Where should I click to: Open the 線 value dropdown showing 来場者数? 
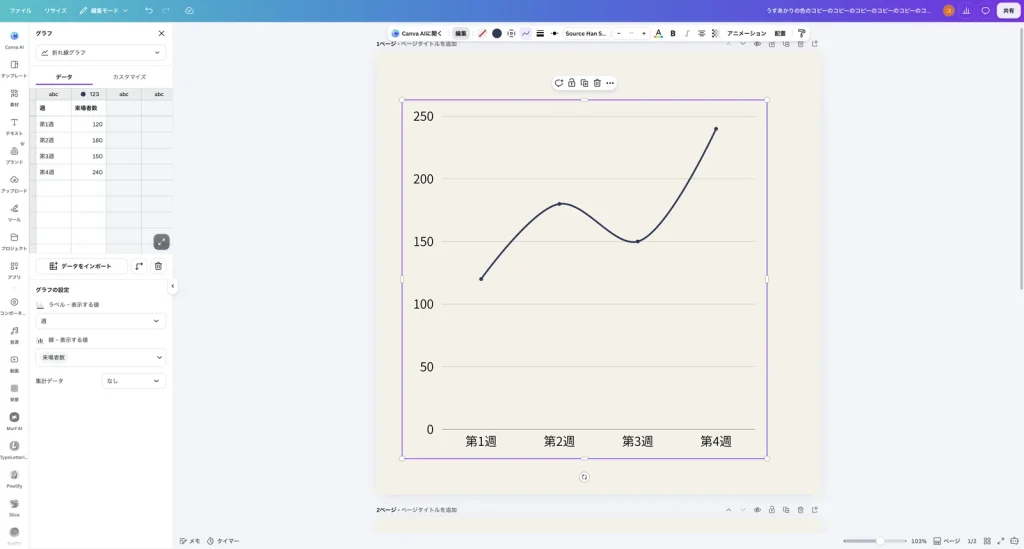click(x=101, y=357)
